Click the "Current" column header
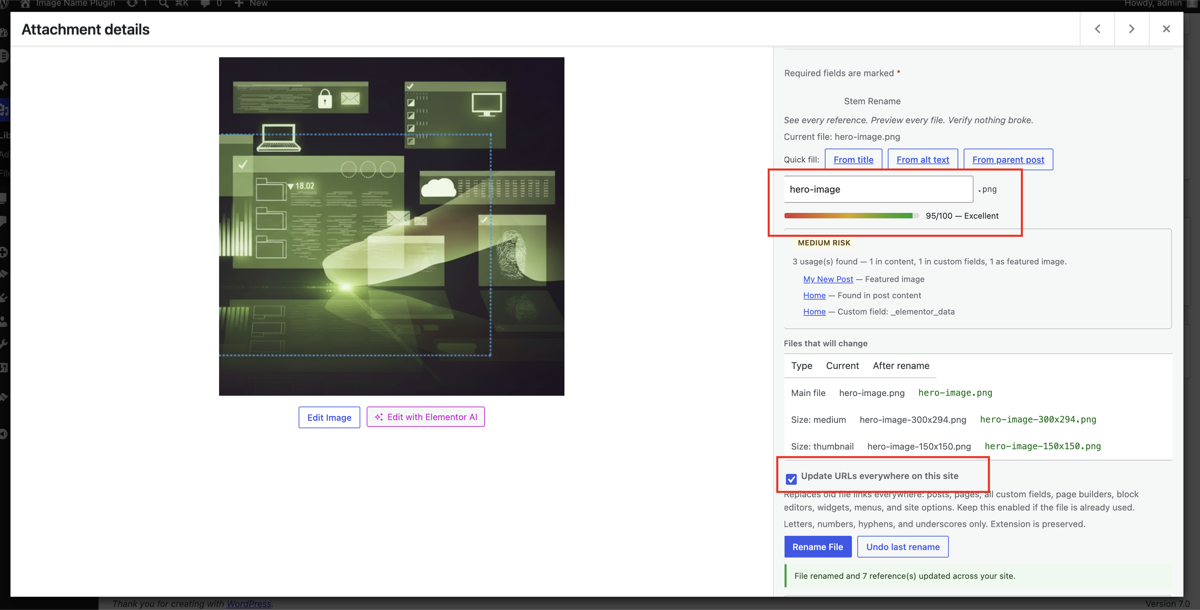This screenshot has width=1200, height=610. point(842,366)
